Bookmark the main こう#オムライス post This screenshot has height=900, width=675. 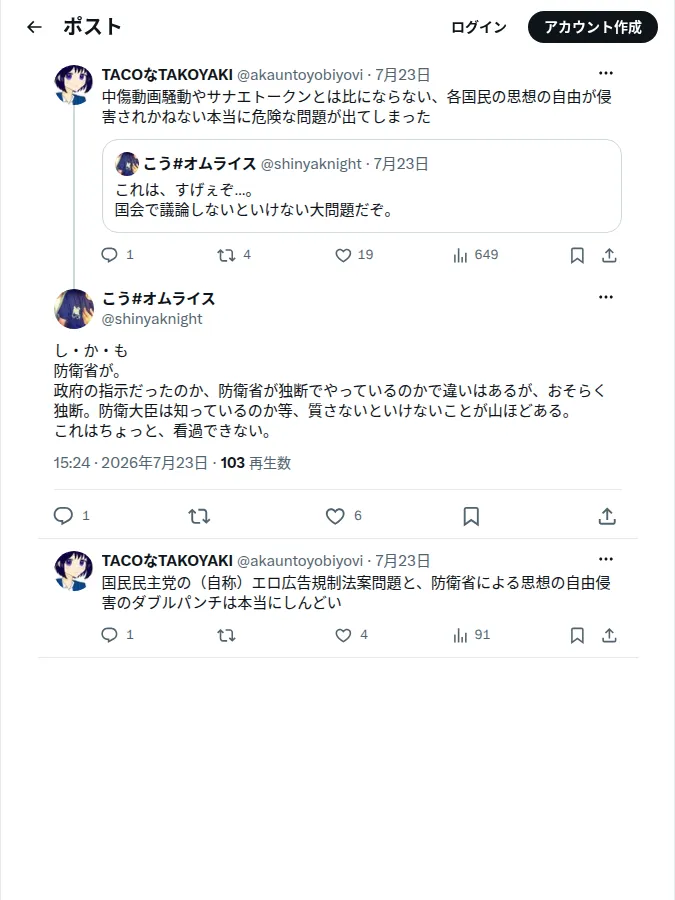tap(471, 516)
